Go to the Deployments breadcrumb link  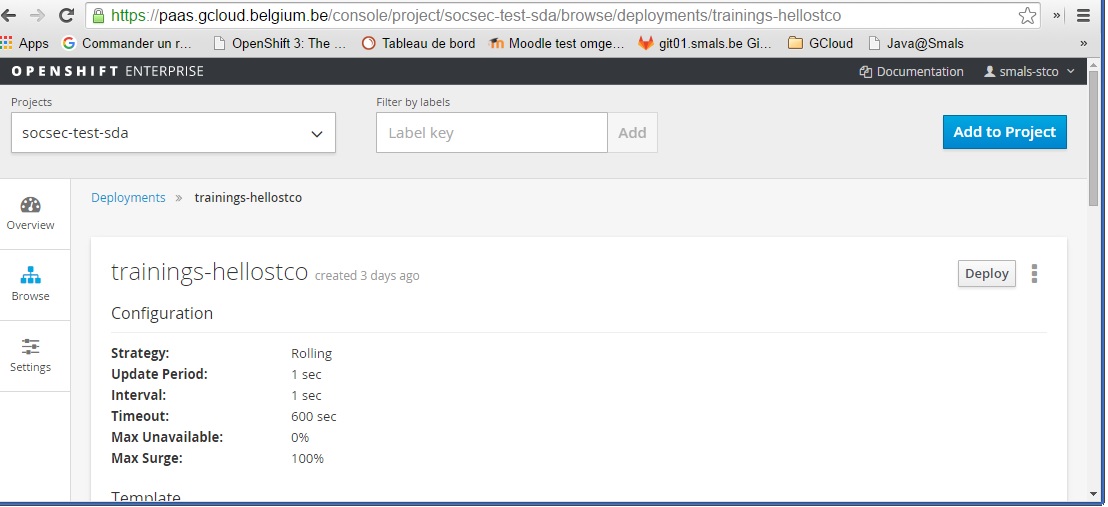tap(128, 198)
